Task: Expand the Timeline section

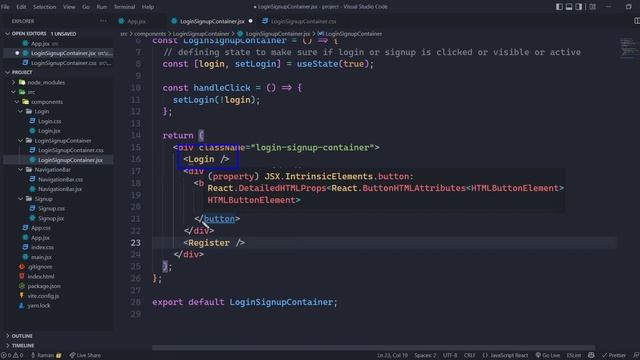Action: tap(22, 346)
